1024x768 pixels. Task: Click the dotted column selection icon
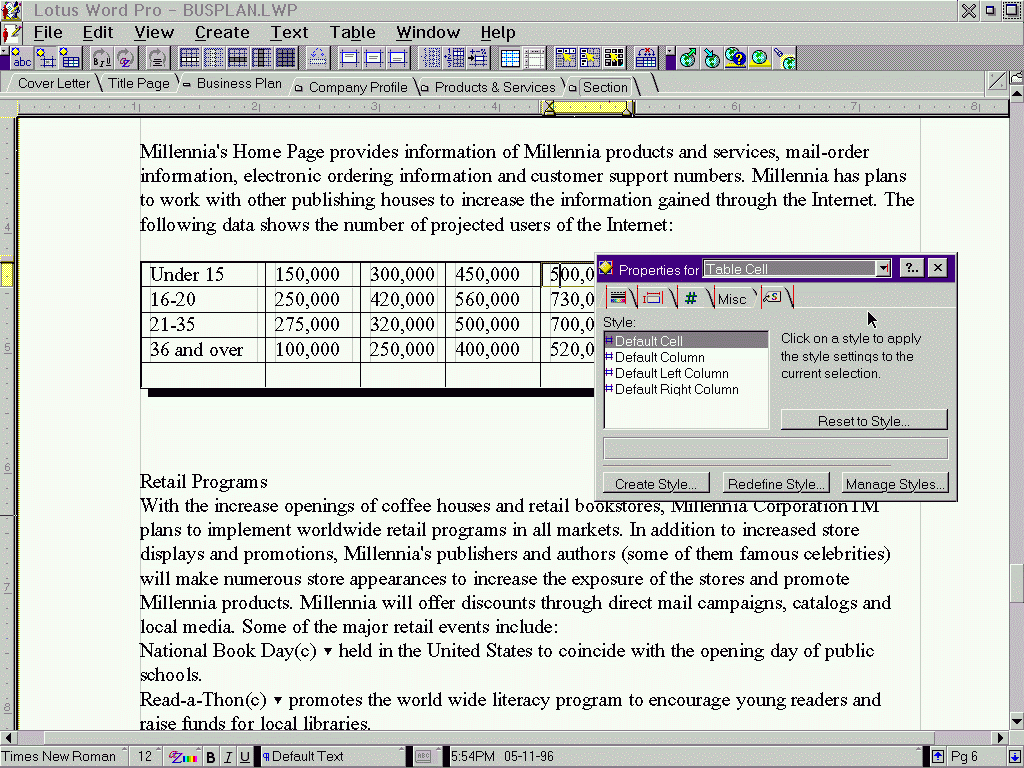pyautogui.click(x=430, y=59)
